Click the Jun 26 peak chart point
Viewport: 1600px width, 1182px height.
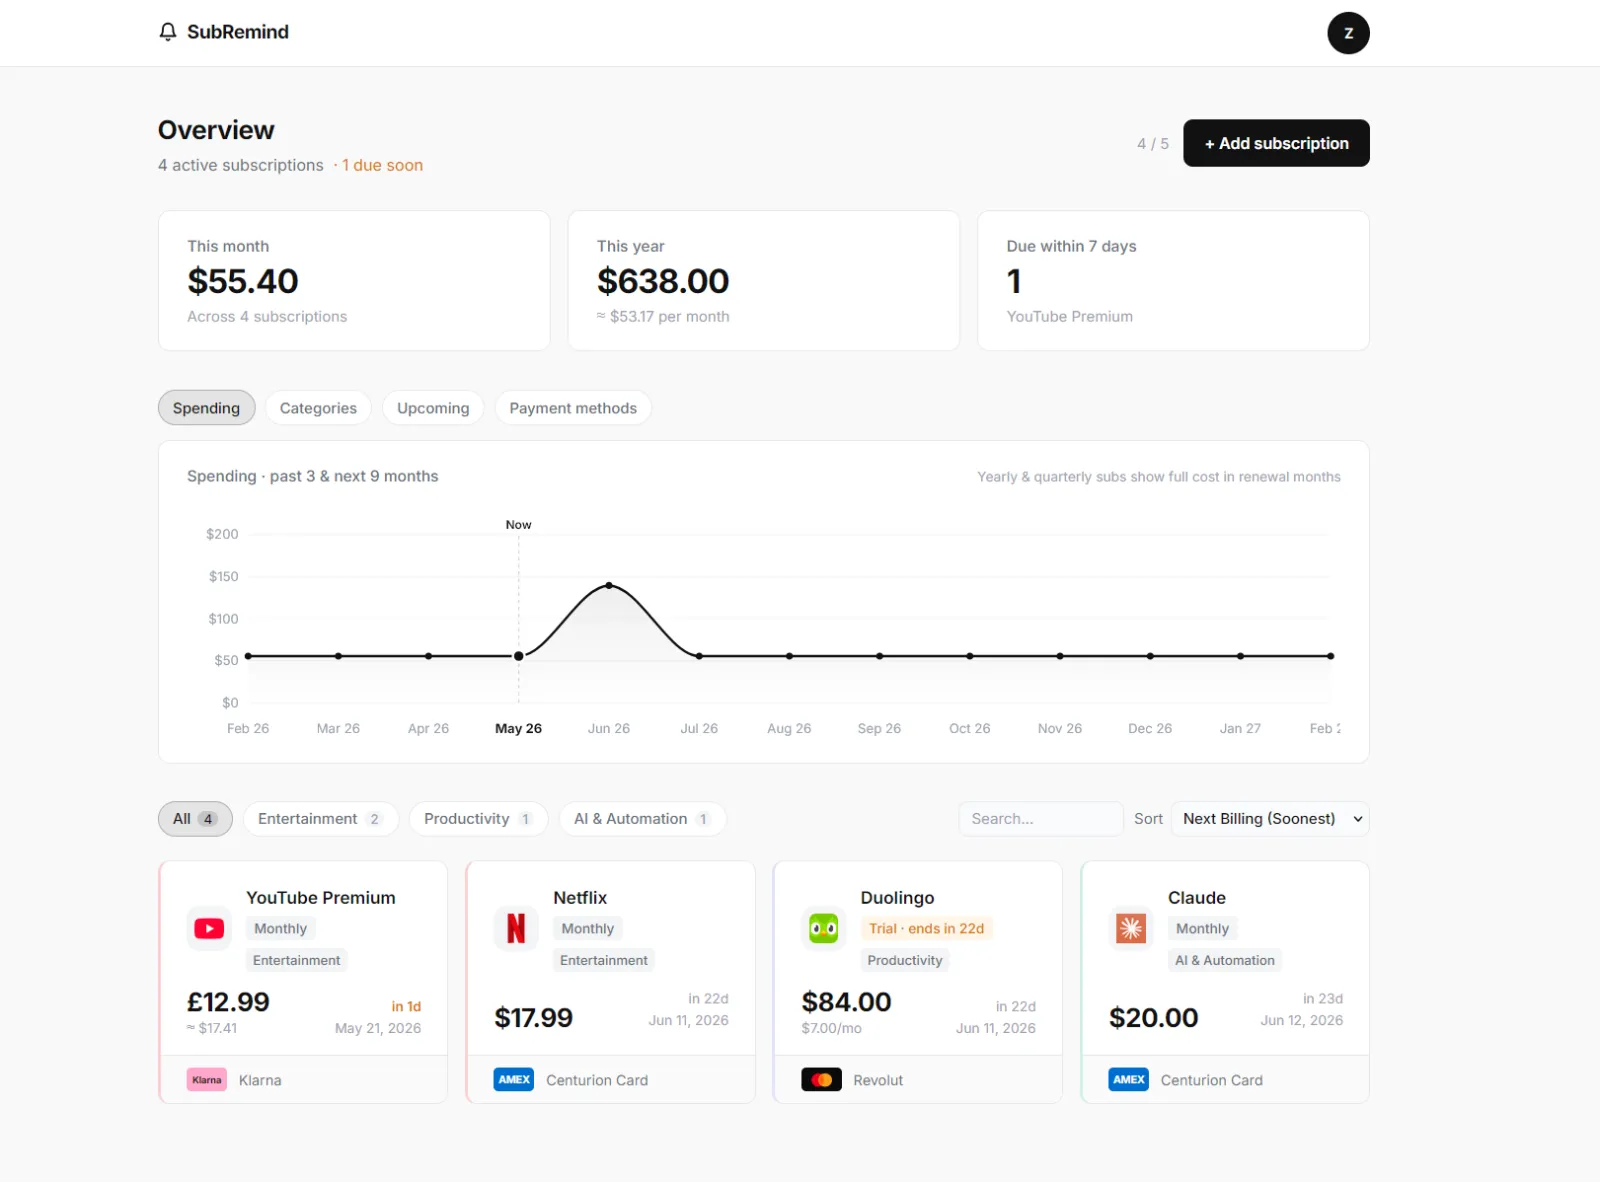click(609, 585)
